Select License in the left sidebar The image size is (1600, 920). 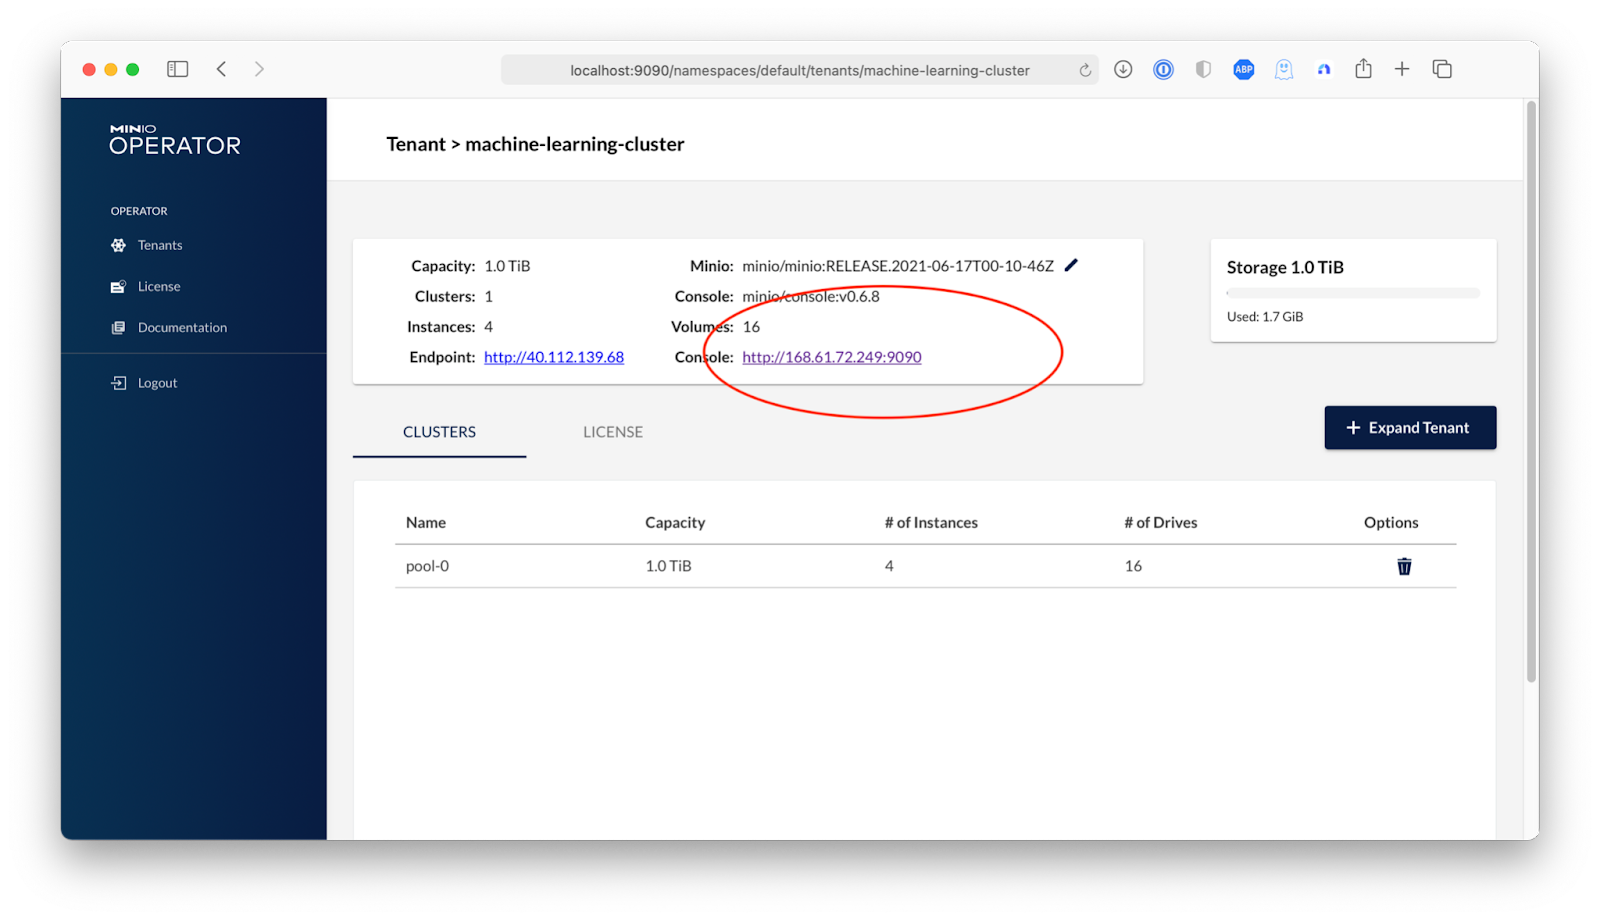(x=159, y=286)
